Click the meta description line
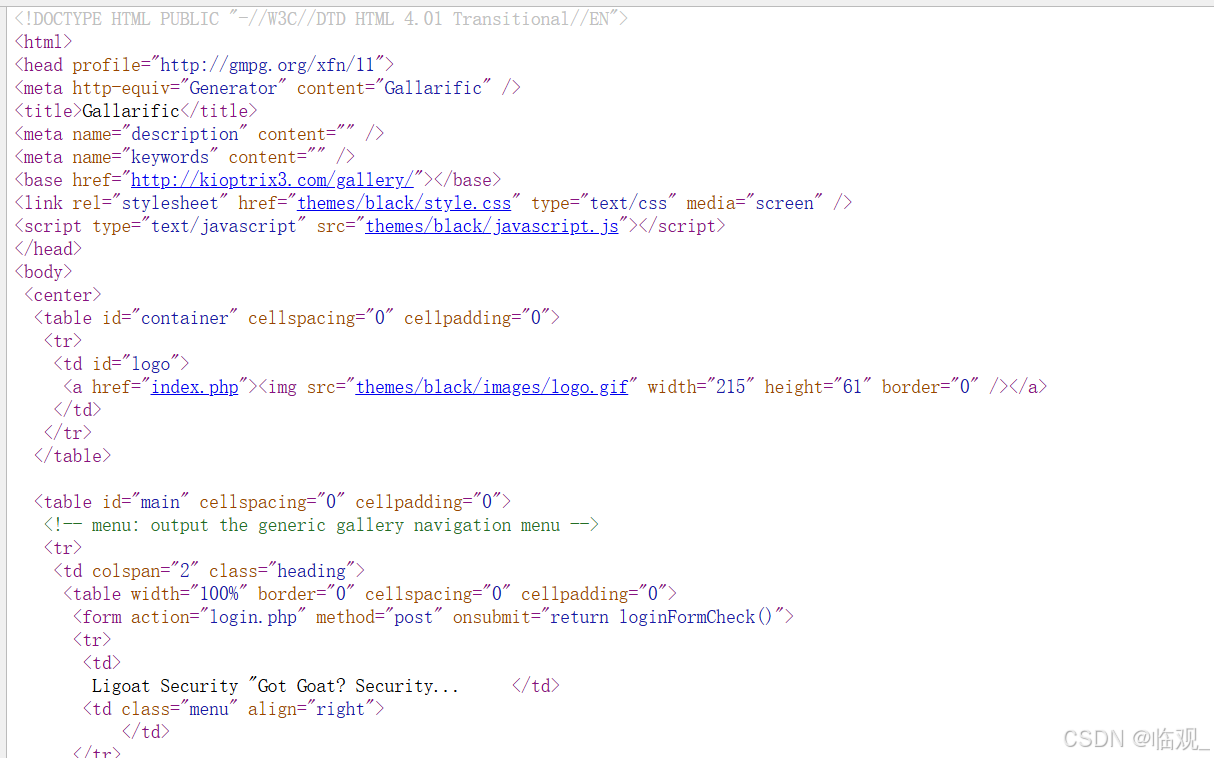 point(199,134)
